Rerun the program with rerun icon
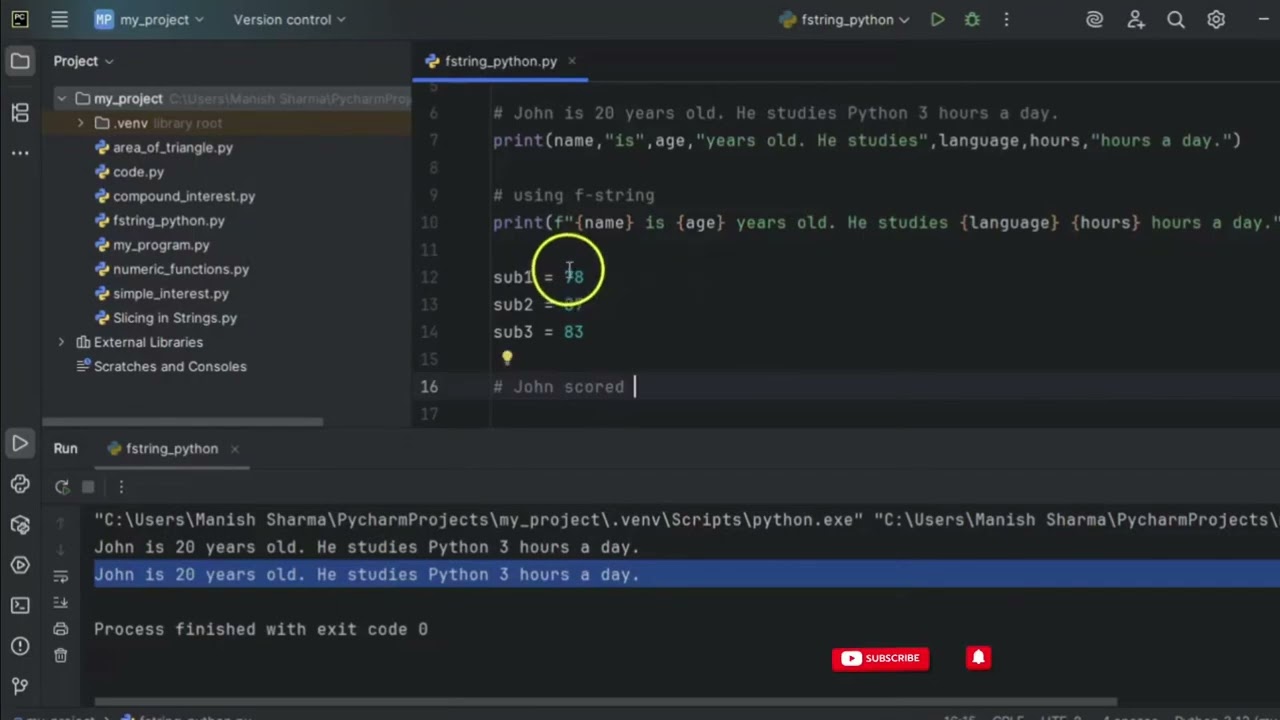Image resolution: width=1280 pixels, height=720 pixels. 62,487
